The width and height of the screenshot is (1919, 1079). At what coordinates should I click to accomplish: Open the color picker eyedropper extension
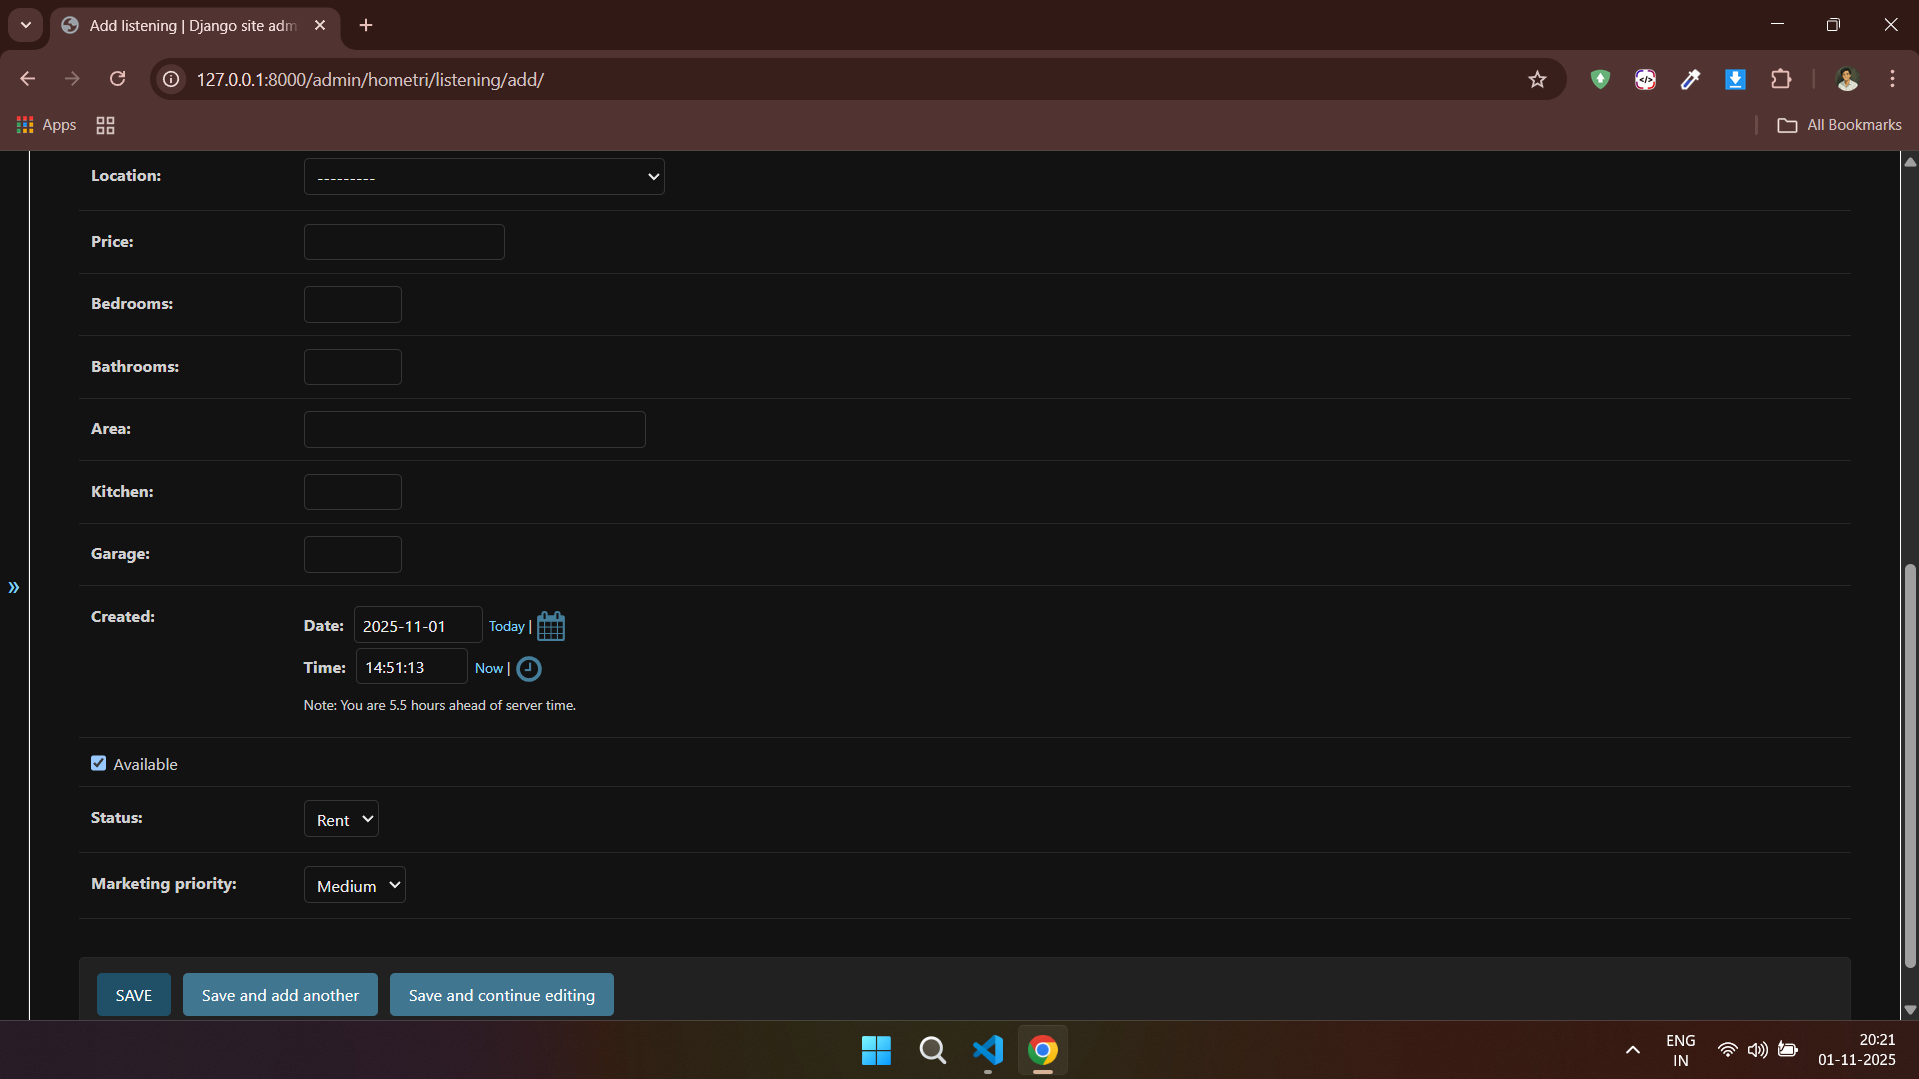coord(1690,79)
